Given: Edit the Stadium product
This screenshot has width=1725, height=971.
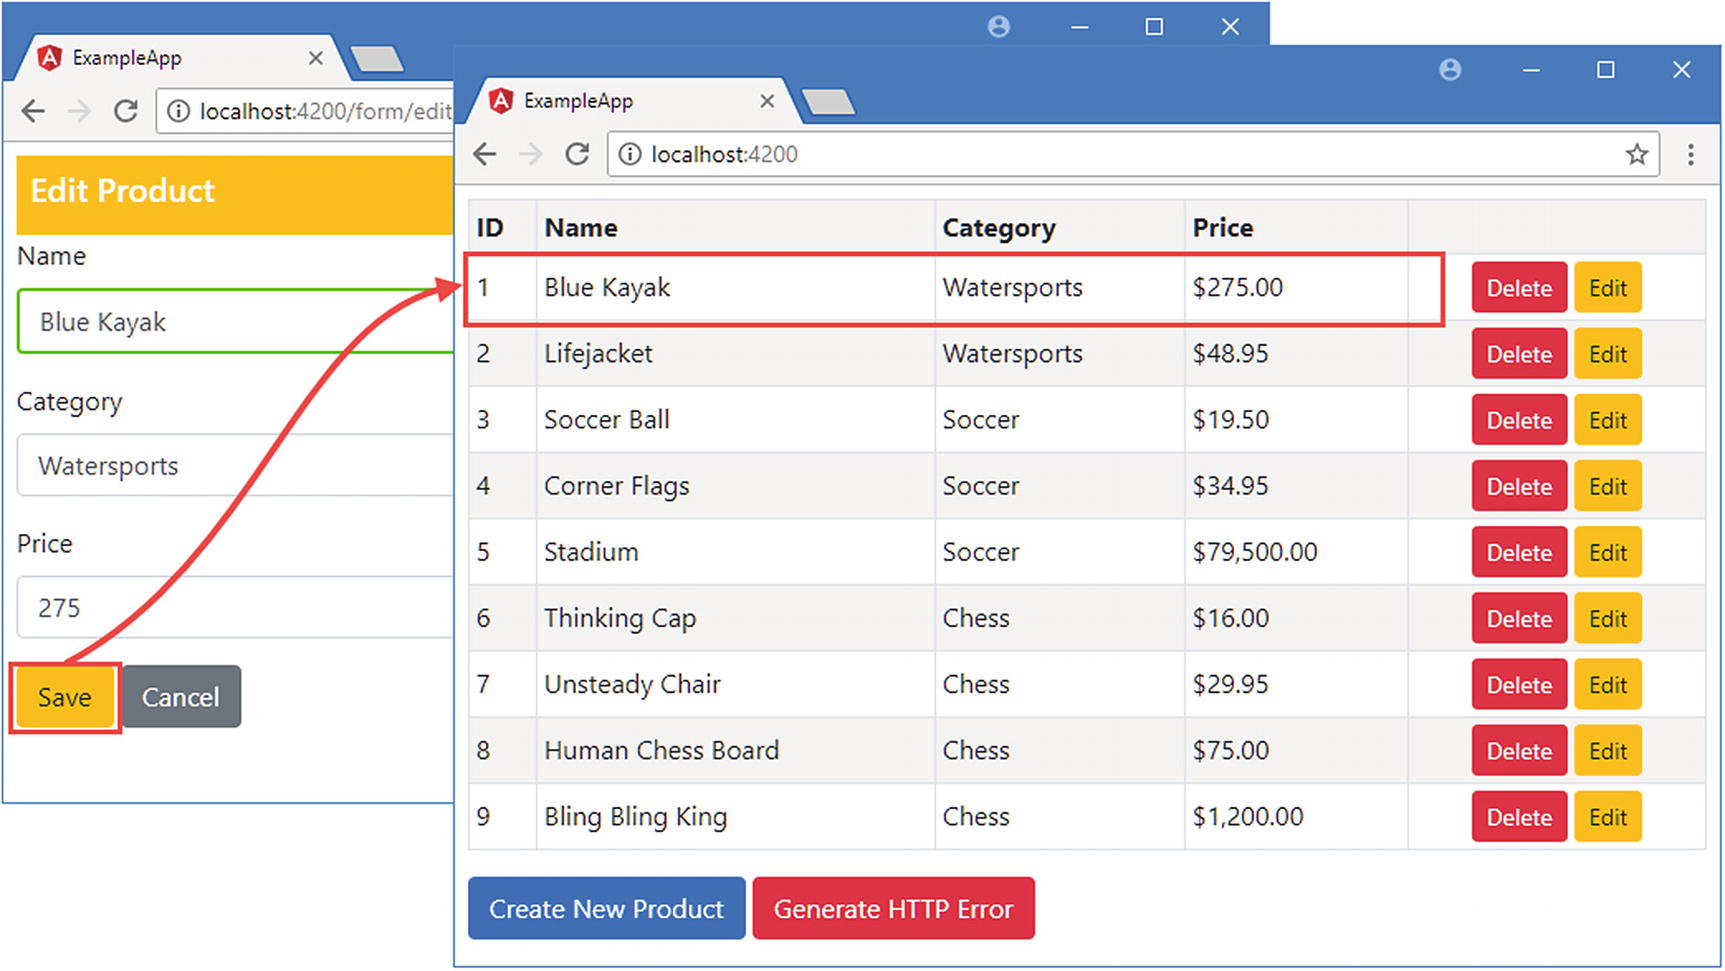Looking at the screenshot, I should click(1608, 552).
